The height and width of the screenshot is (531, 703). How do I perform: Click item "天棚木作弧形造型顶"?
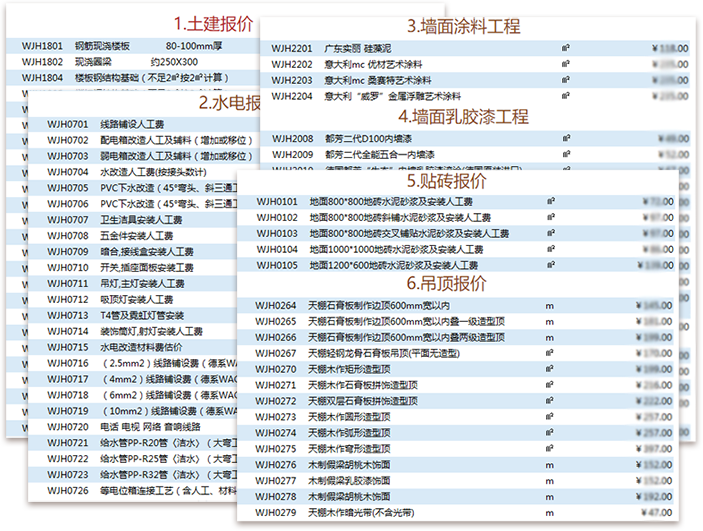(349, 433)
